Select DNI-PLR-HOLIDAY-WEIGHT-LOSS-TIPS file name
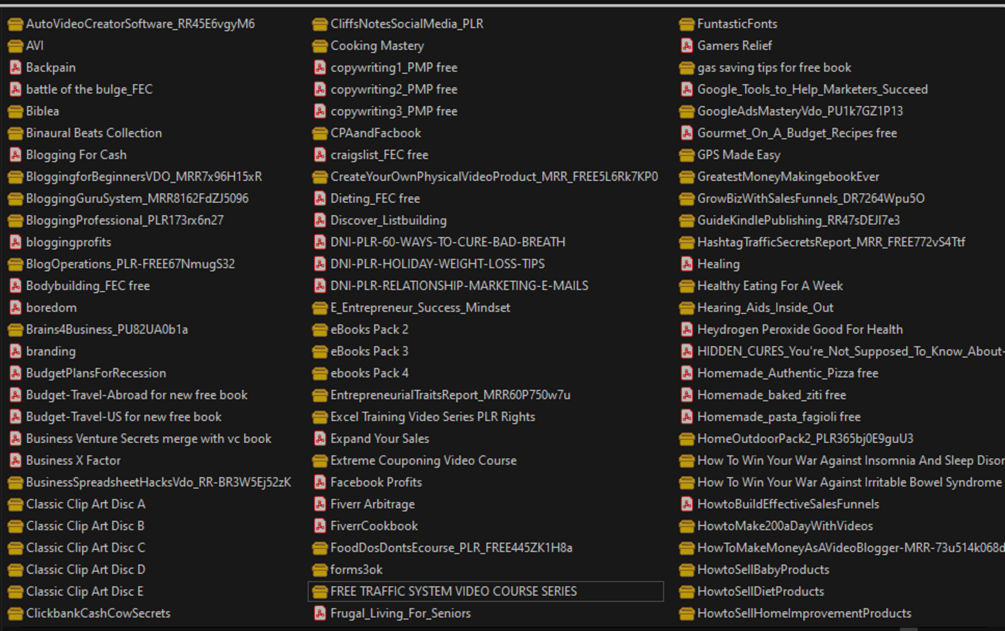The width and height of the screenshot is (1005, 631). pos(438,264)
